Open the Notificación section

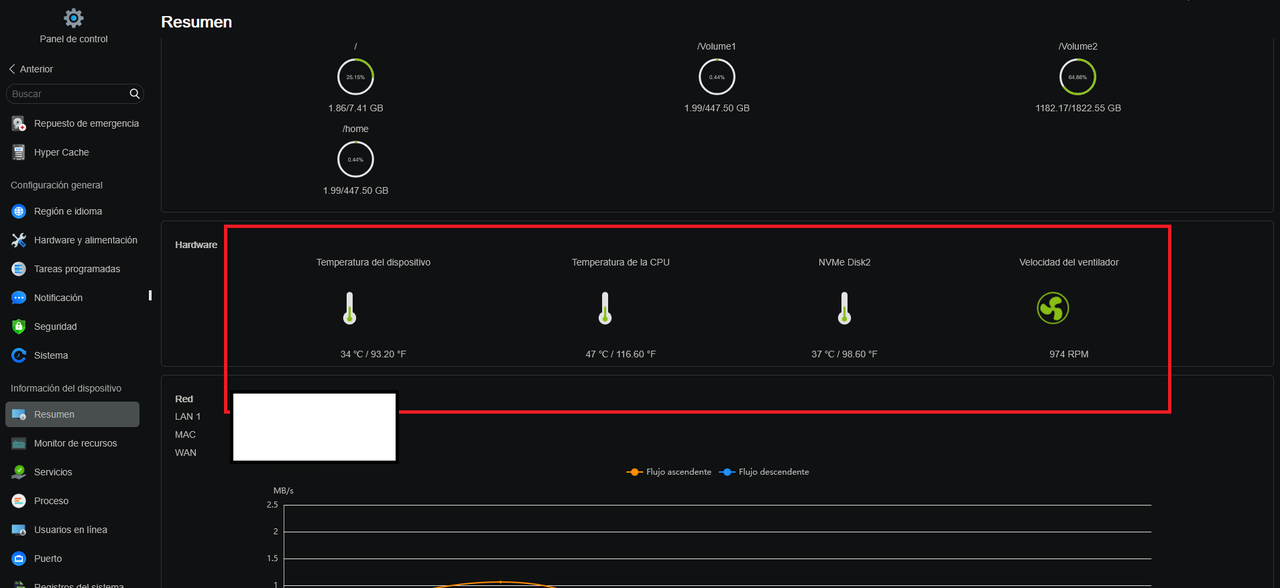[x=72, y=298]
